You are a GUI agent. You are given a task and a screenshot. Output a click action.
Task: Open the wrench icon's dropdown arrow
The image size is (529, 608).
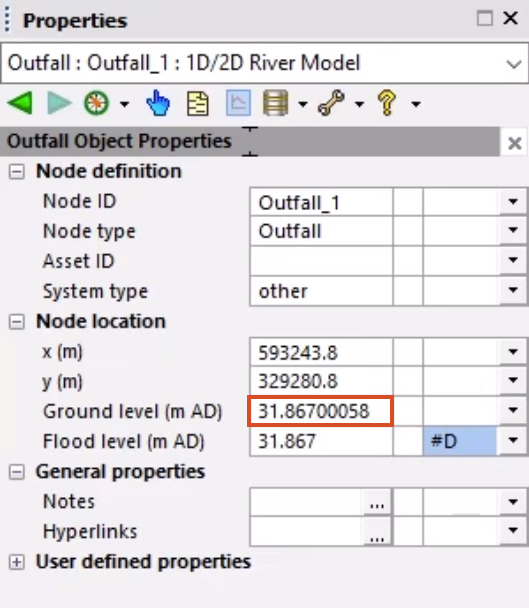[360, 104]
